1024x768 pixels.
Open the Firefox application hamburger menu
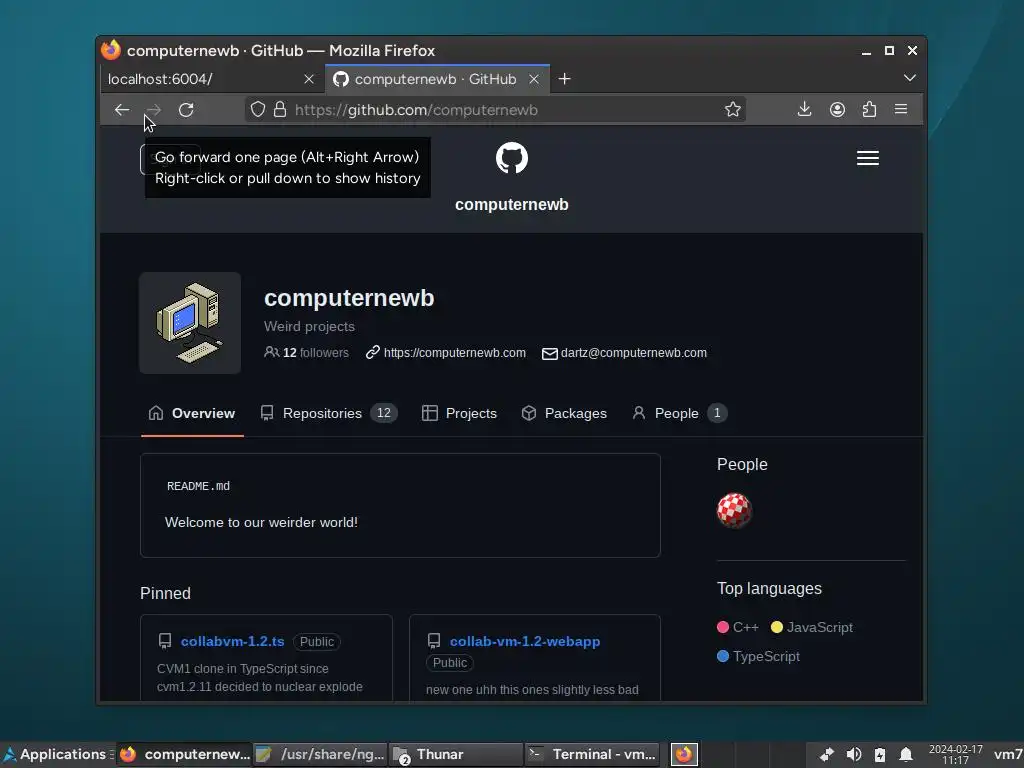[x=901, y=109]
